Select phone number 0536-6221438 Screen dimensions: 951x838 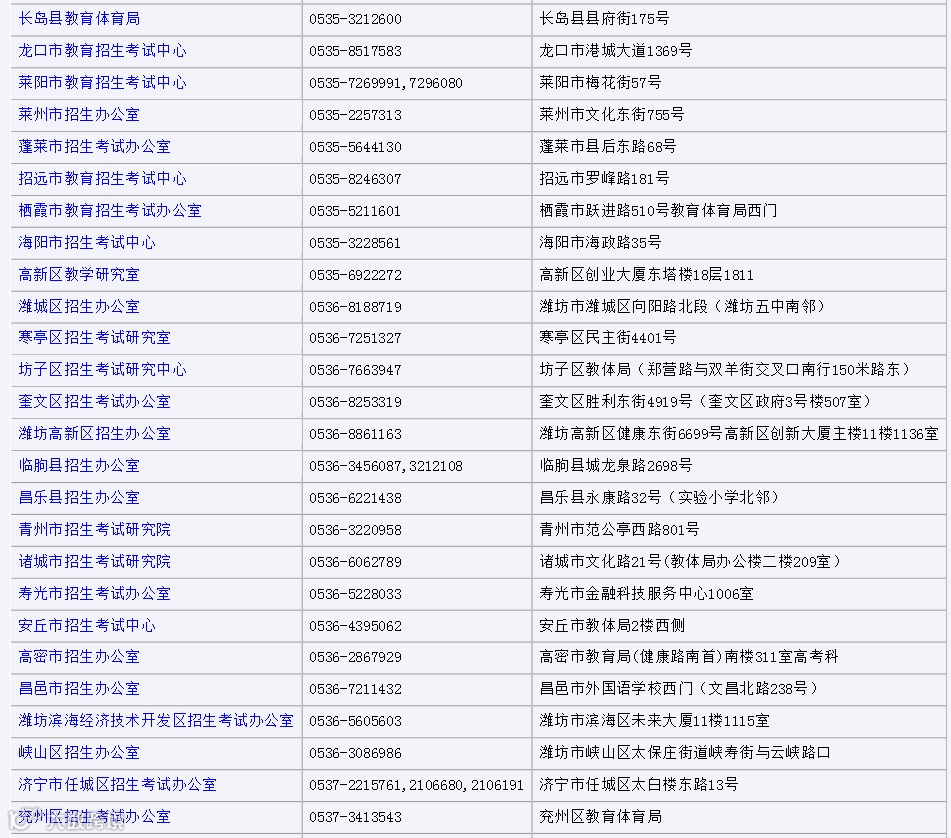(x=355, y=498)
